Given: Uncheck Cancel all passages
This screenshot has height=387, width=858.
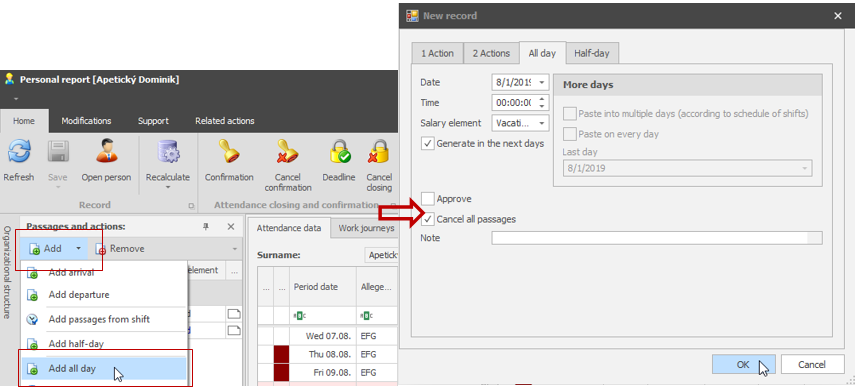Looking at the screenshot, I should pos(428,219).
